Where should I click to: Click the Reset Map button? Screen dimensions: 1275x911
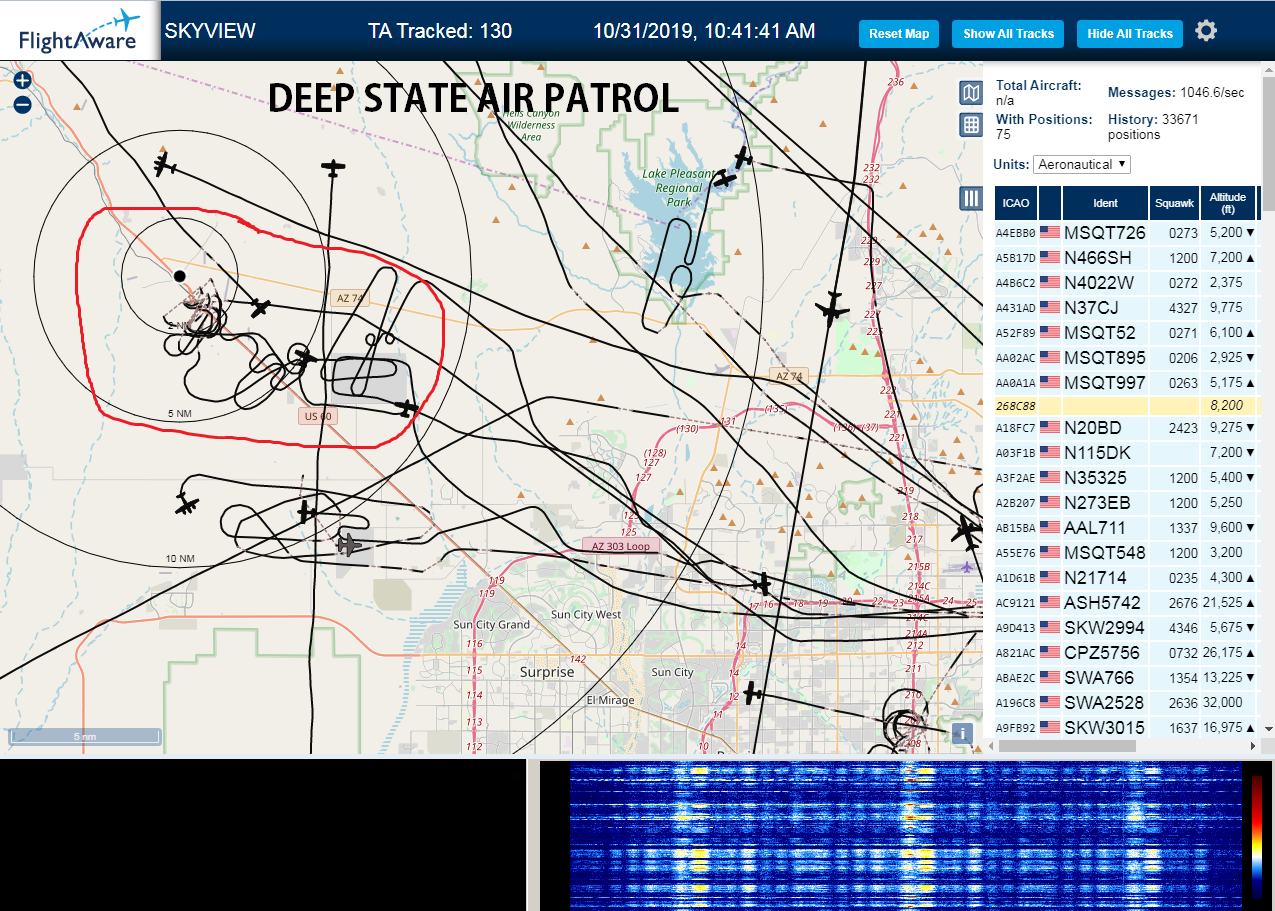tap(899, 33)
